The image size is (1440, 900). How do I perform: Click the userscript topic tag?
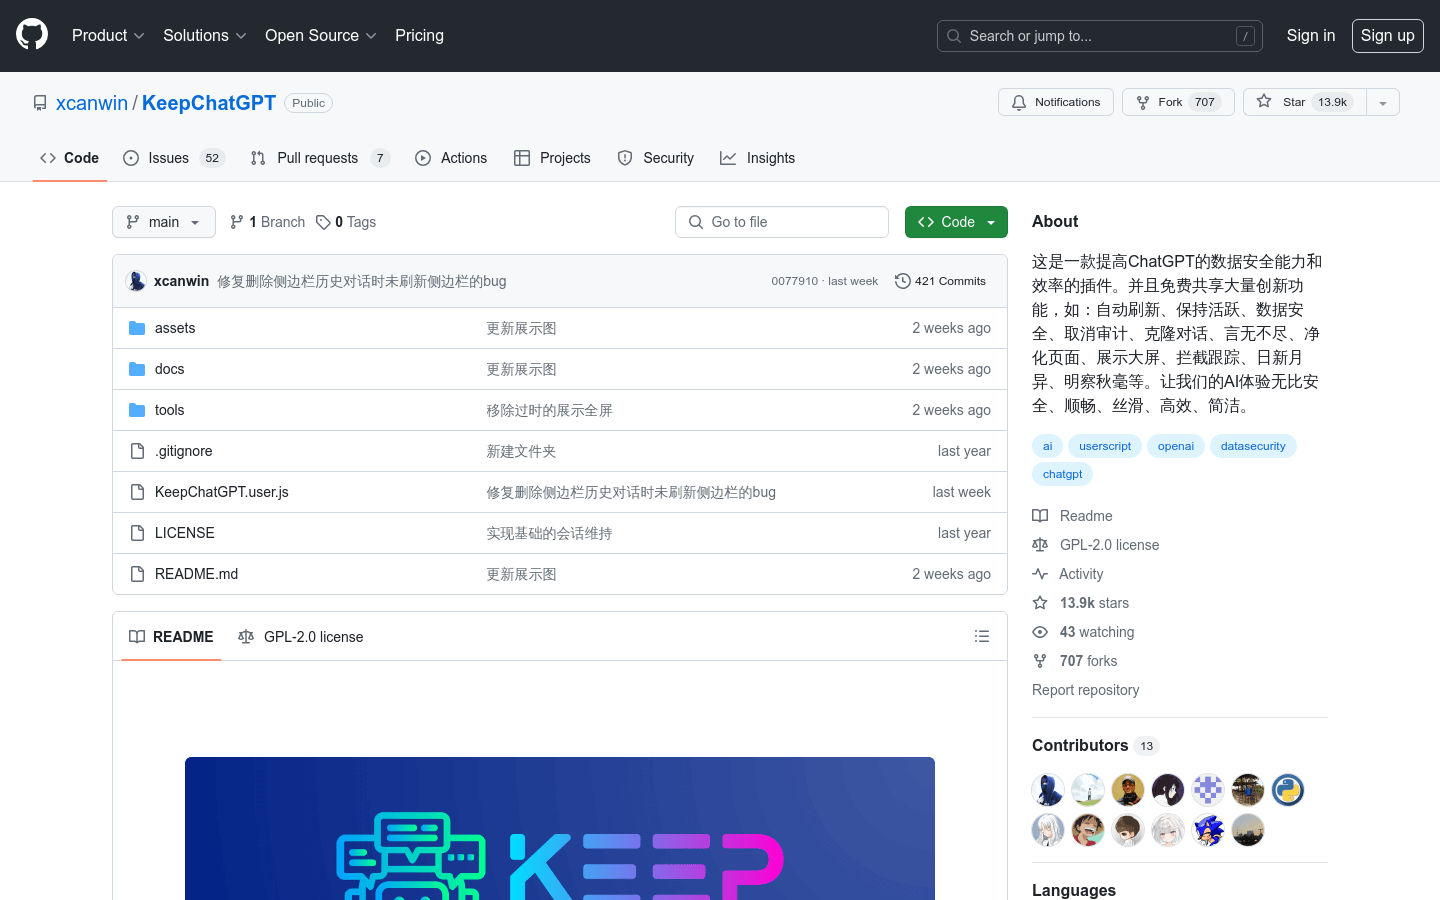[x=1105, y=446]
